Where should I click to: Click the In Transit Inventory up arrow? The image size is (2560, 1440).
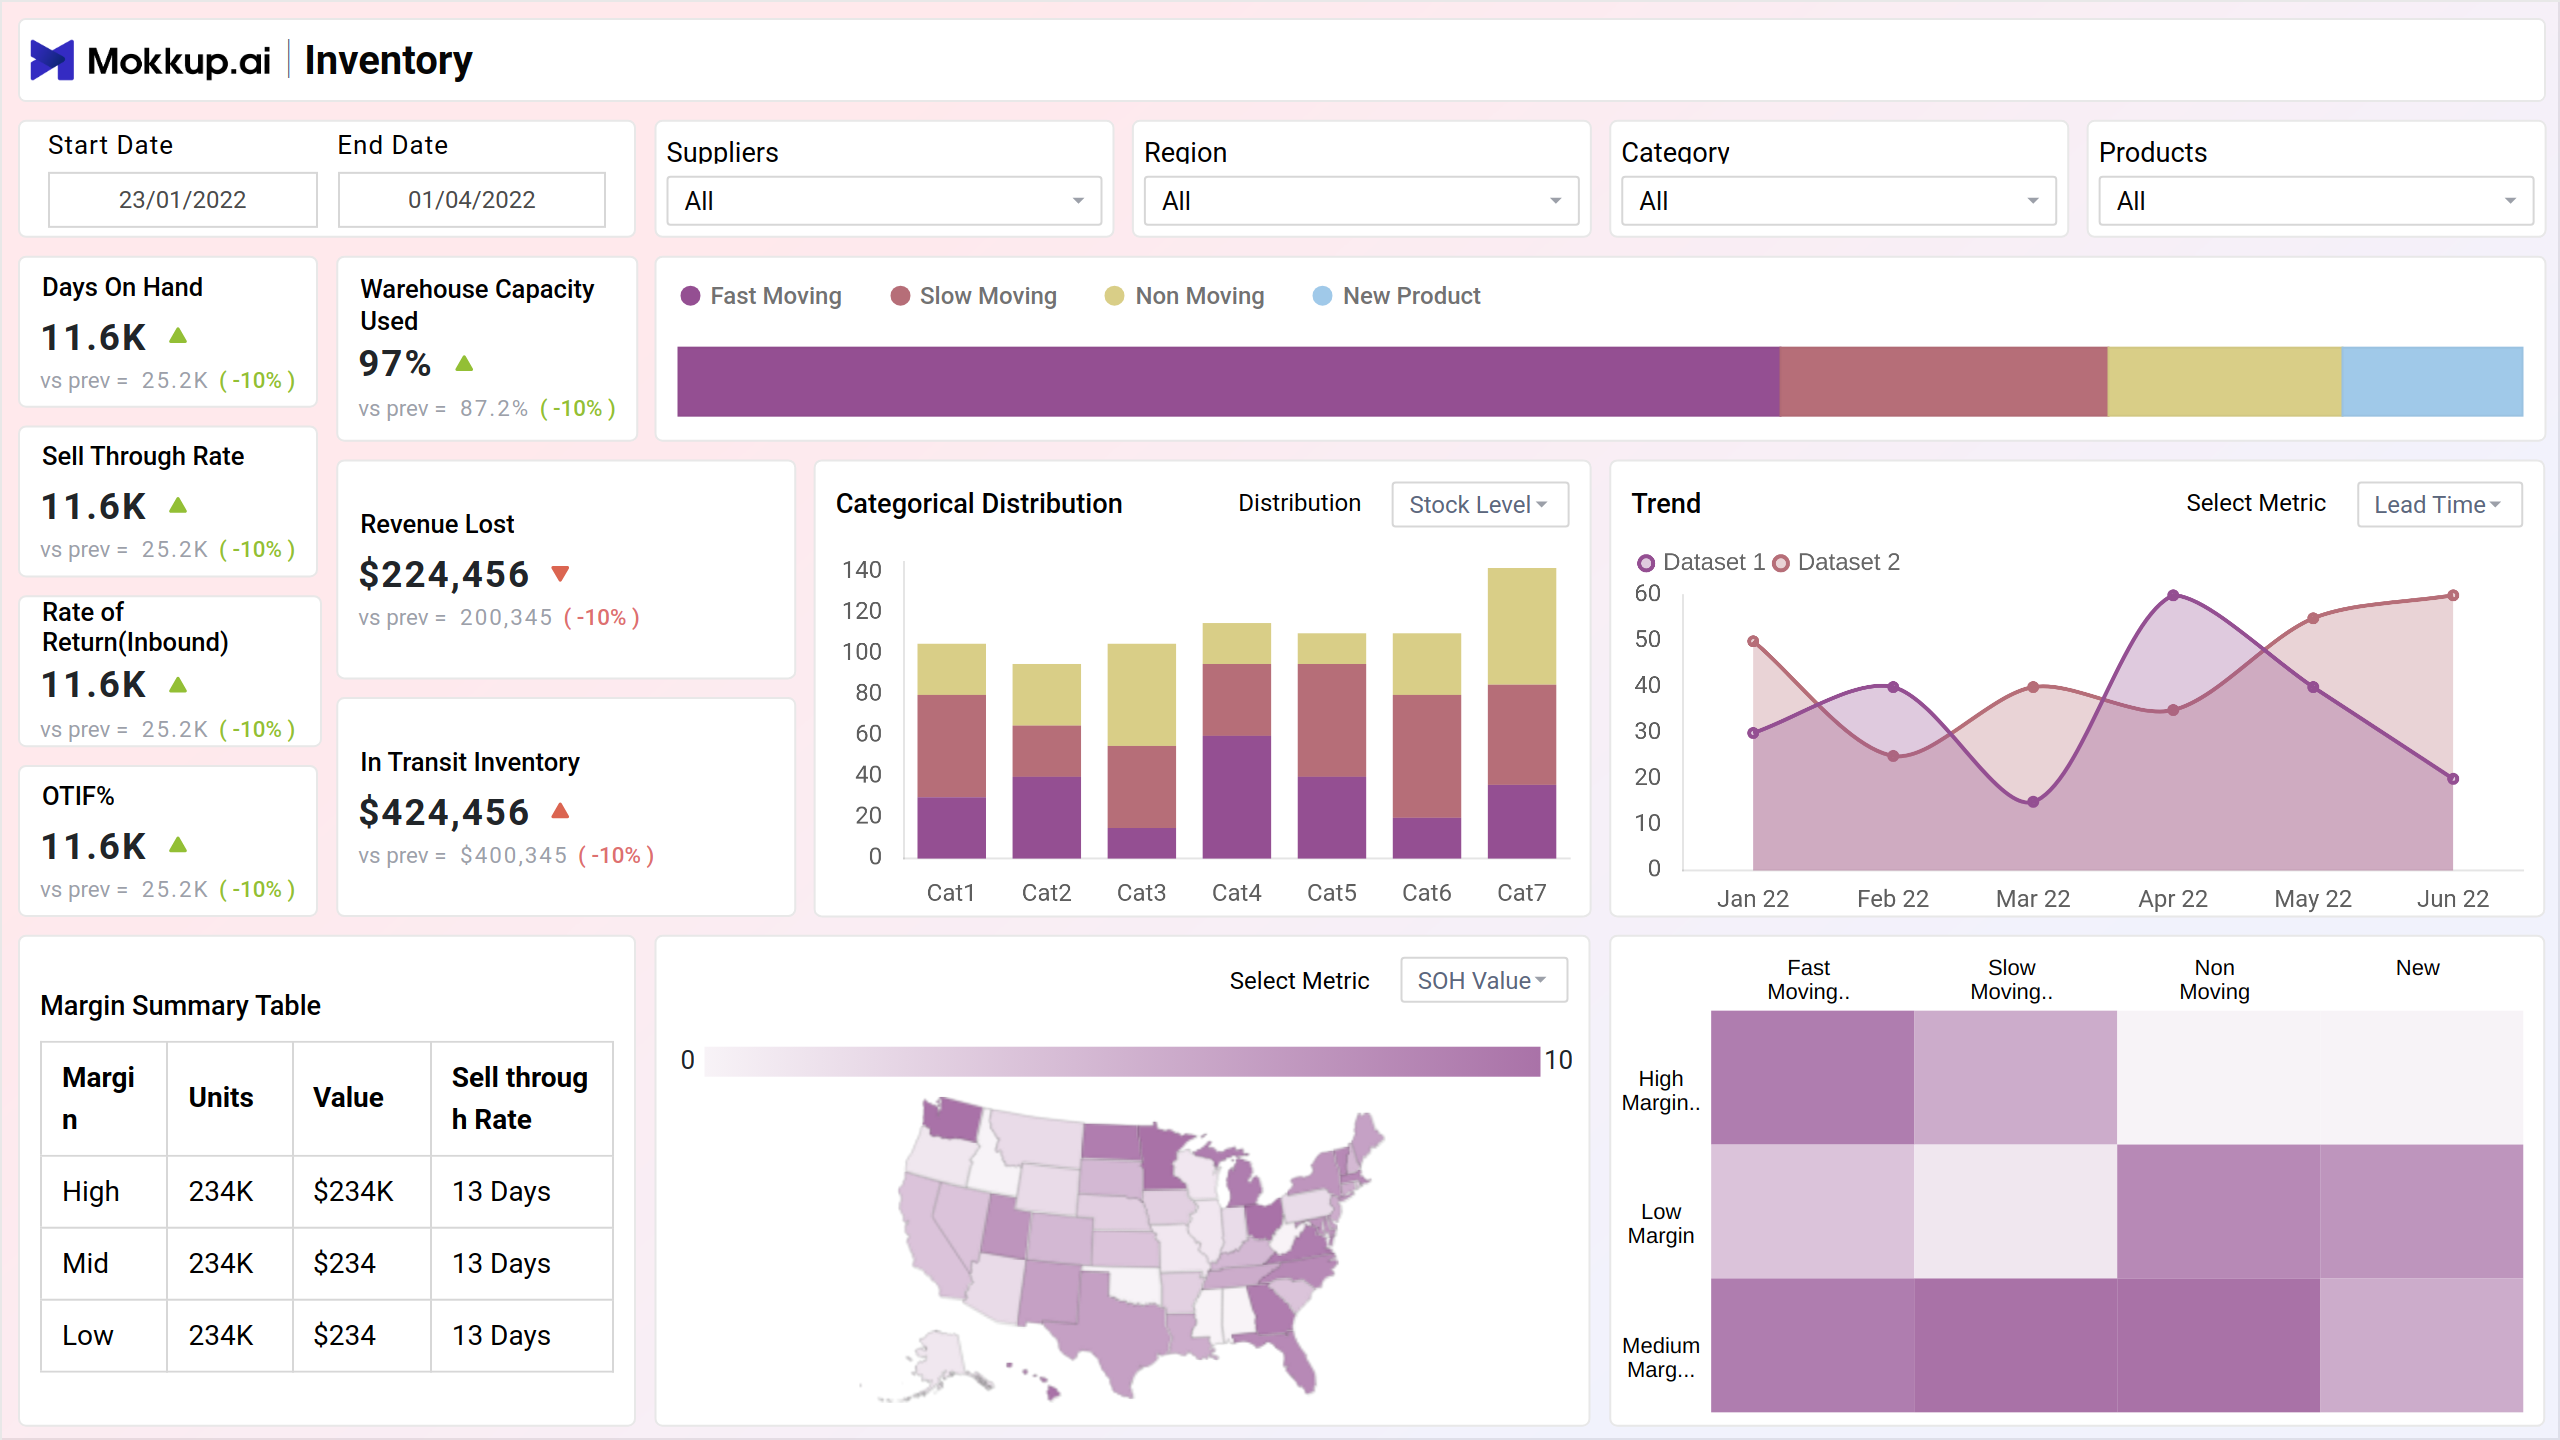click(x=560, y=811)
